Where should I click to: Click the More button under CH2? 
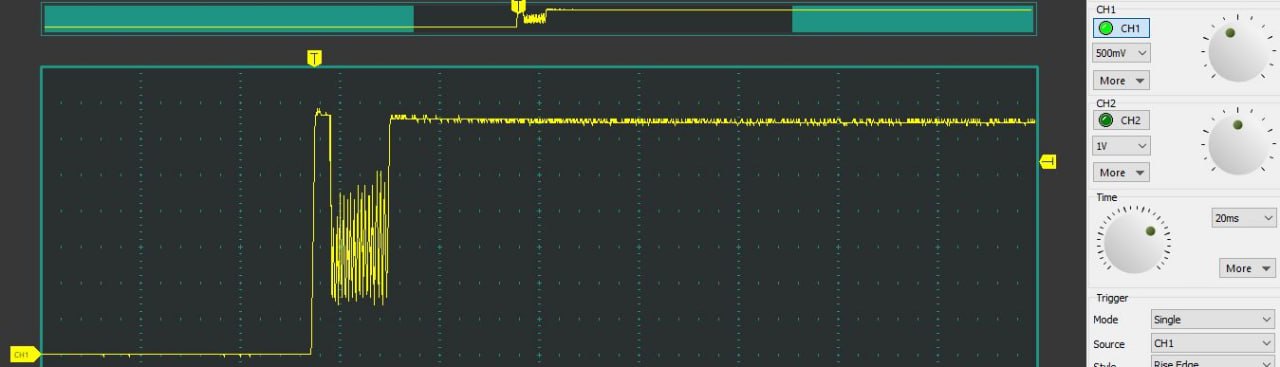coord(1121,172)
